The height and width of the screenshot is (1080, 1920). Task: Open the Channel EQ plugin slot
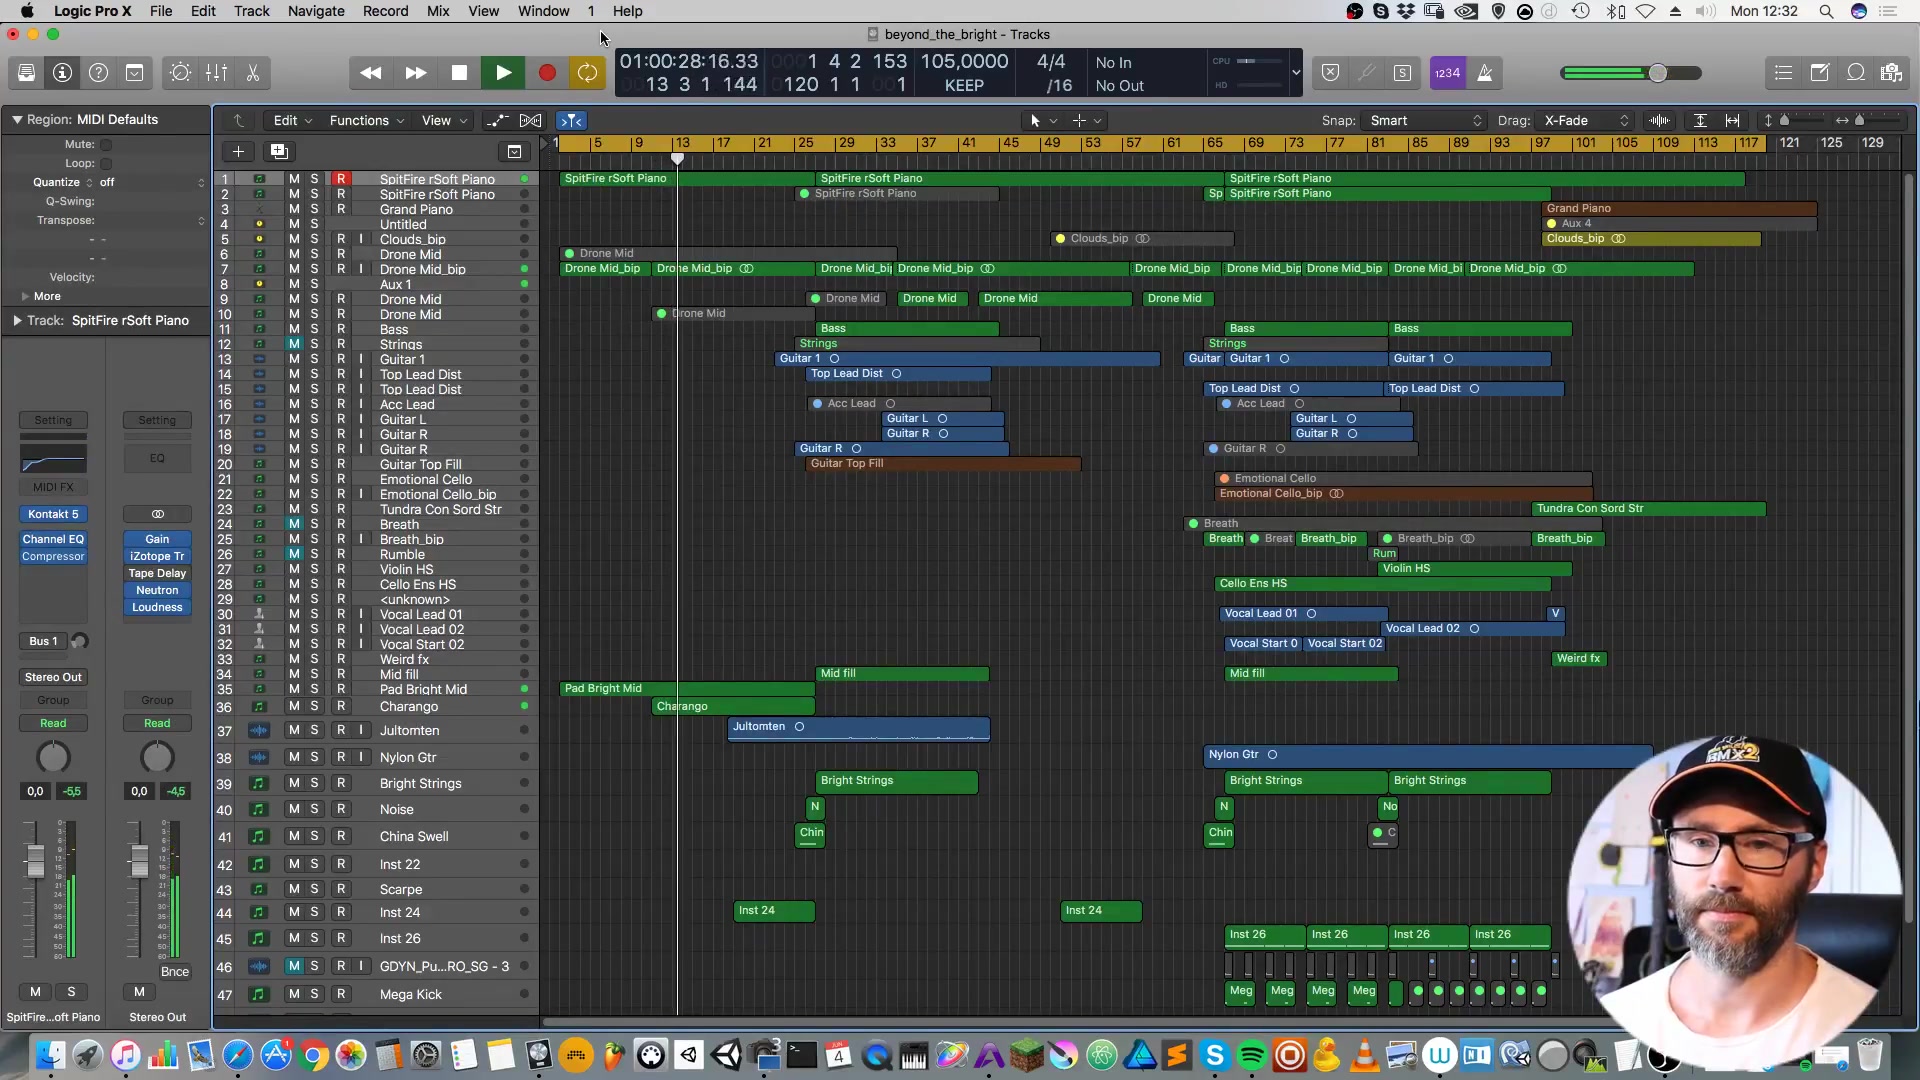click(53, 539)
